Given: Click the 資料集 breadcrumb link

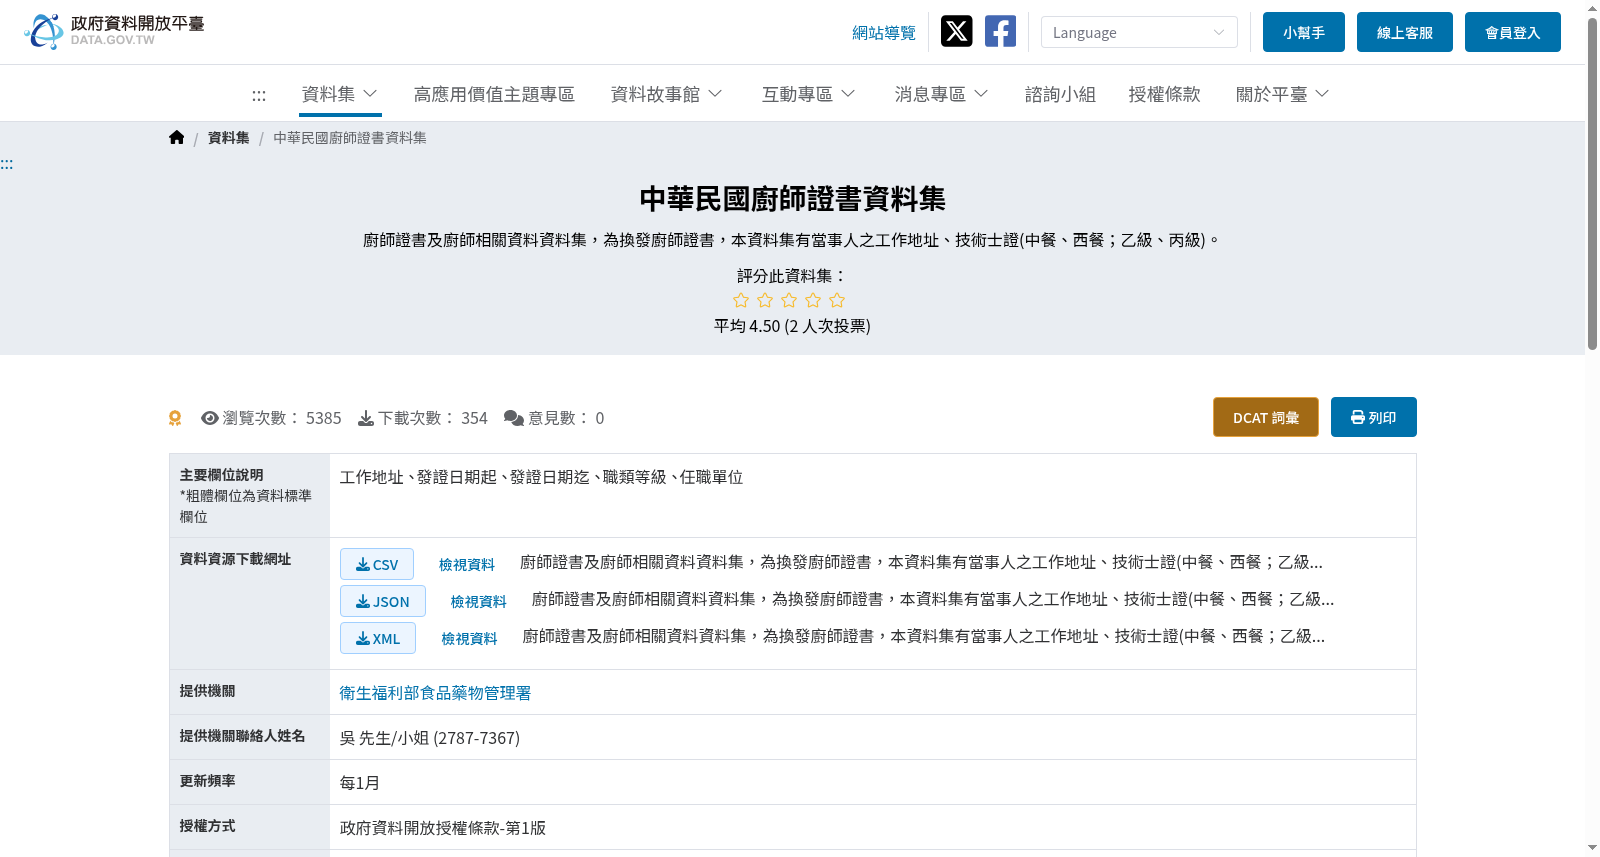Looking at the screenshot, I should (229, 138).
